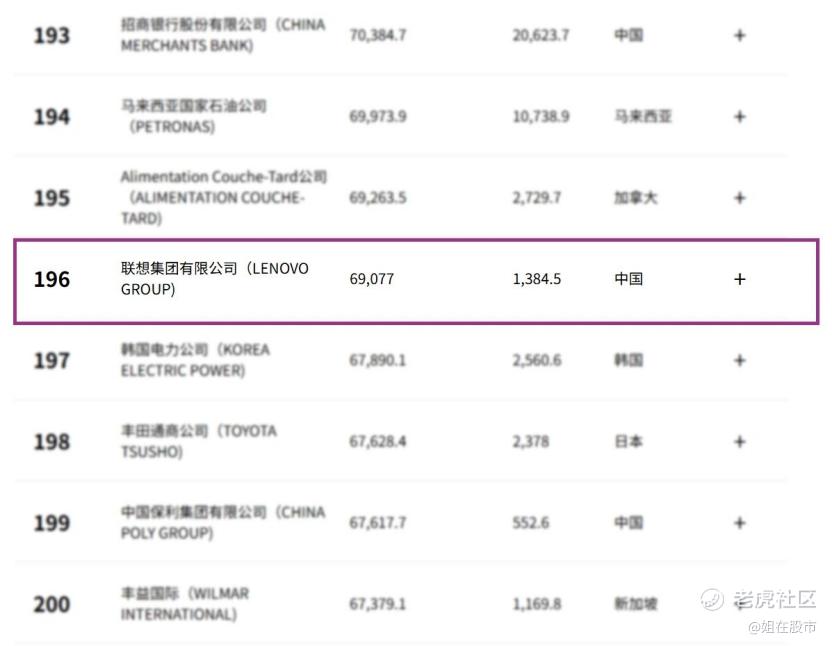Viewport: 832px width, 646px height.
Task: Click the Lenovo Group company name
Action: [214, 279]
